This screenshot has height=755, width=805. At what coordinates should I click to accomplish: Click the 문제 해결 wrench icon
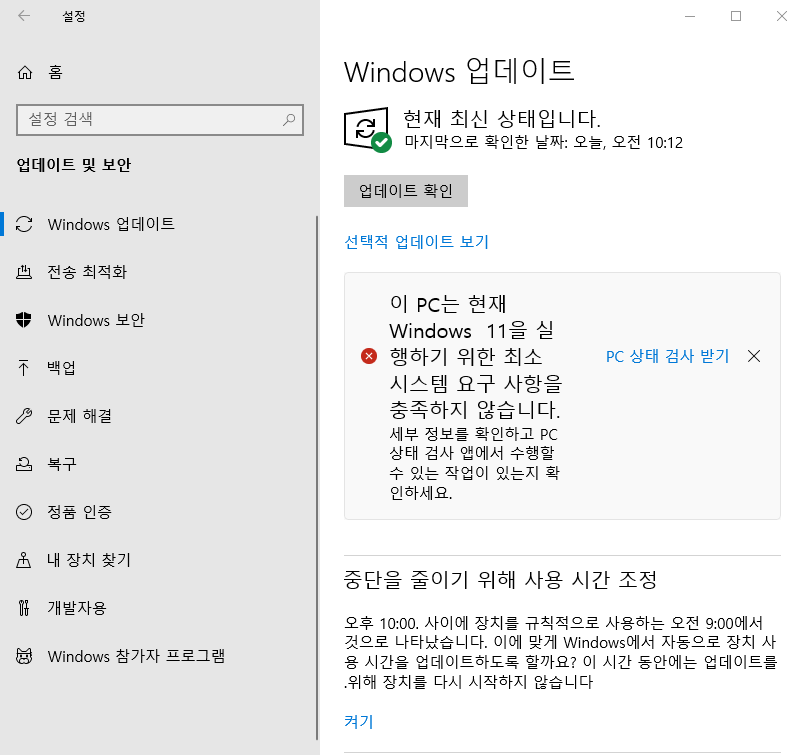pyautogui.click(x=26, y=416)
